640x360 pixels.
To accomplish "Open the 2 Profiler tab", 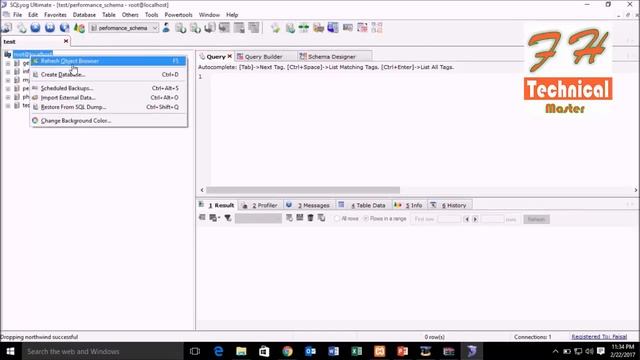I will pos(261,205).
